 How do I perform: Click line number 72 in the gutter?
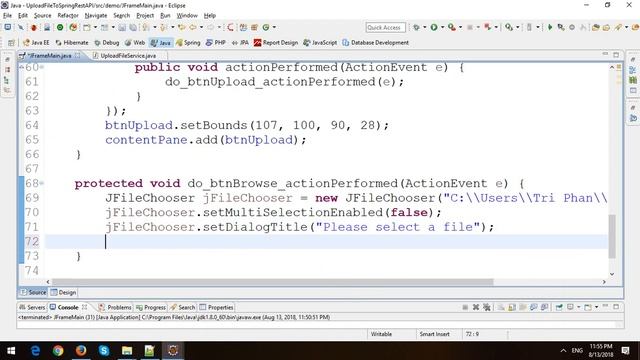point(32,242)
